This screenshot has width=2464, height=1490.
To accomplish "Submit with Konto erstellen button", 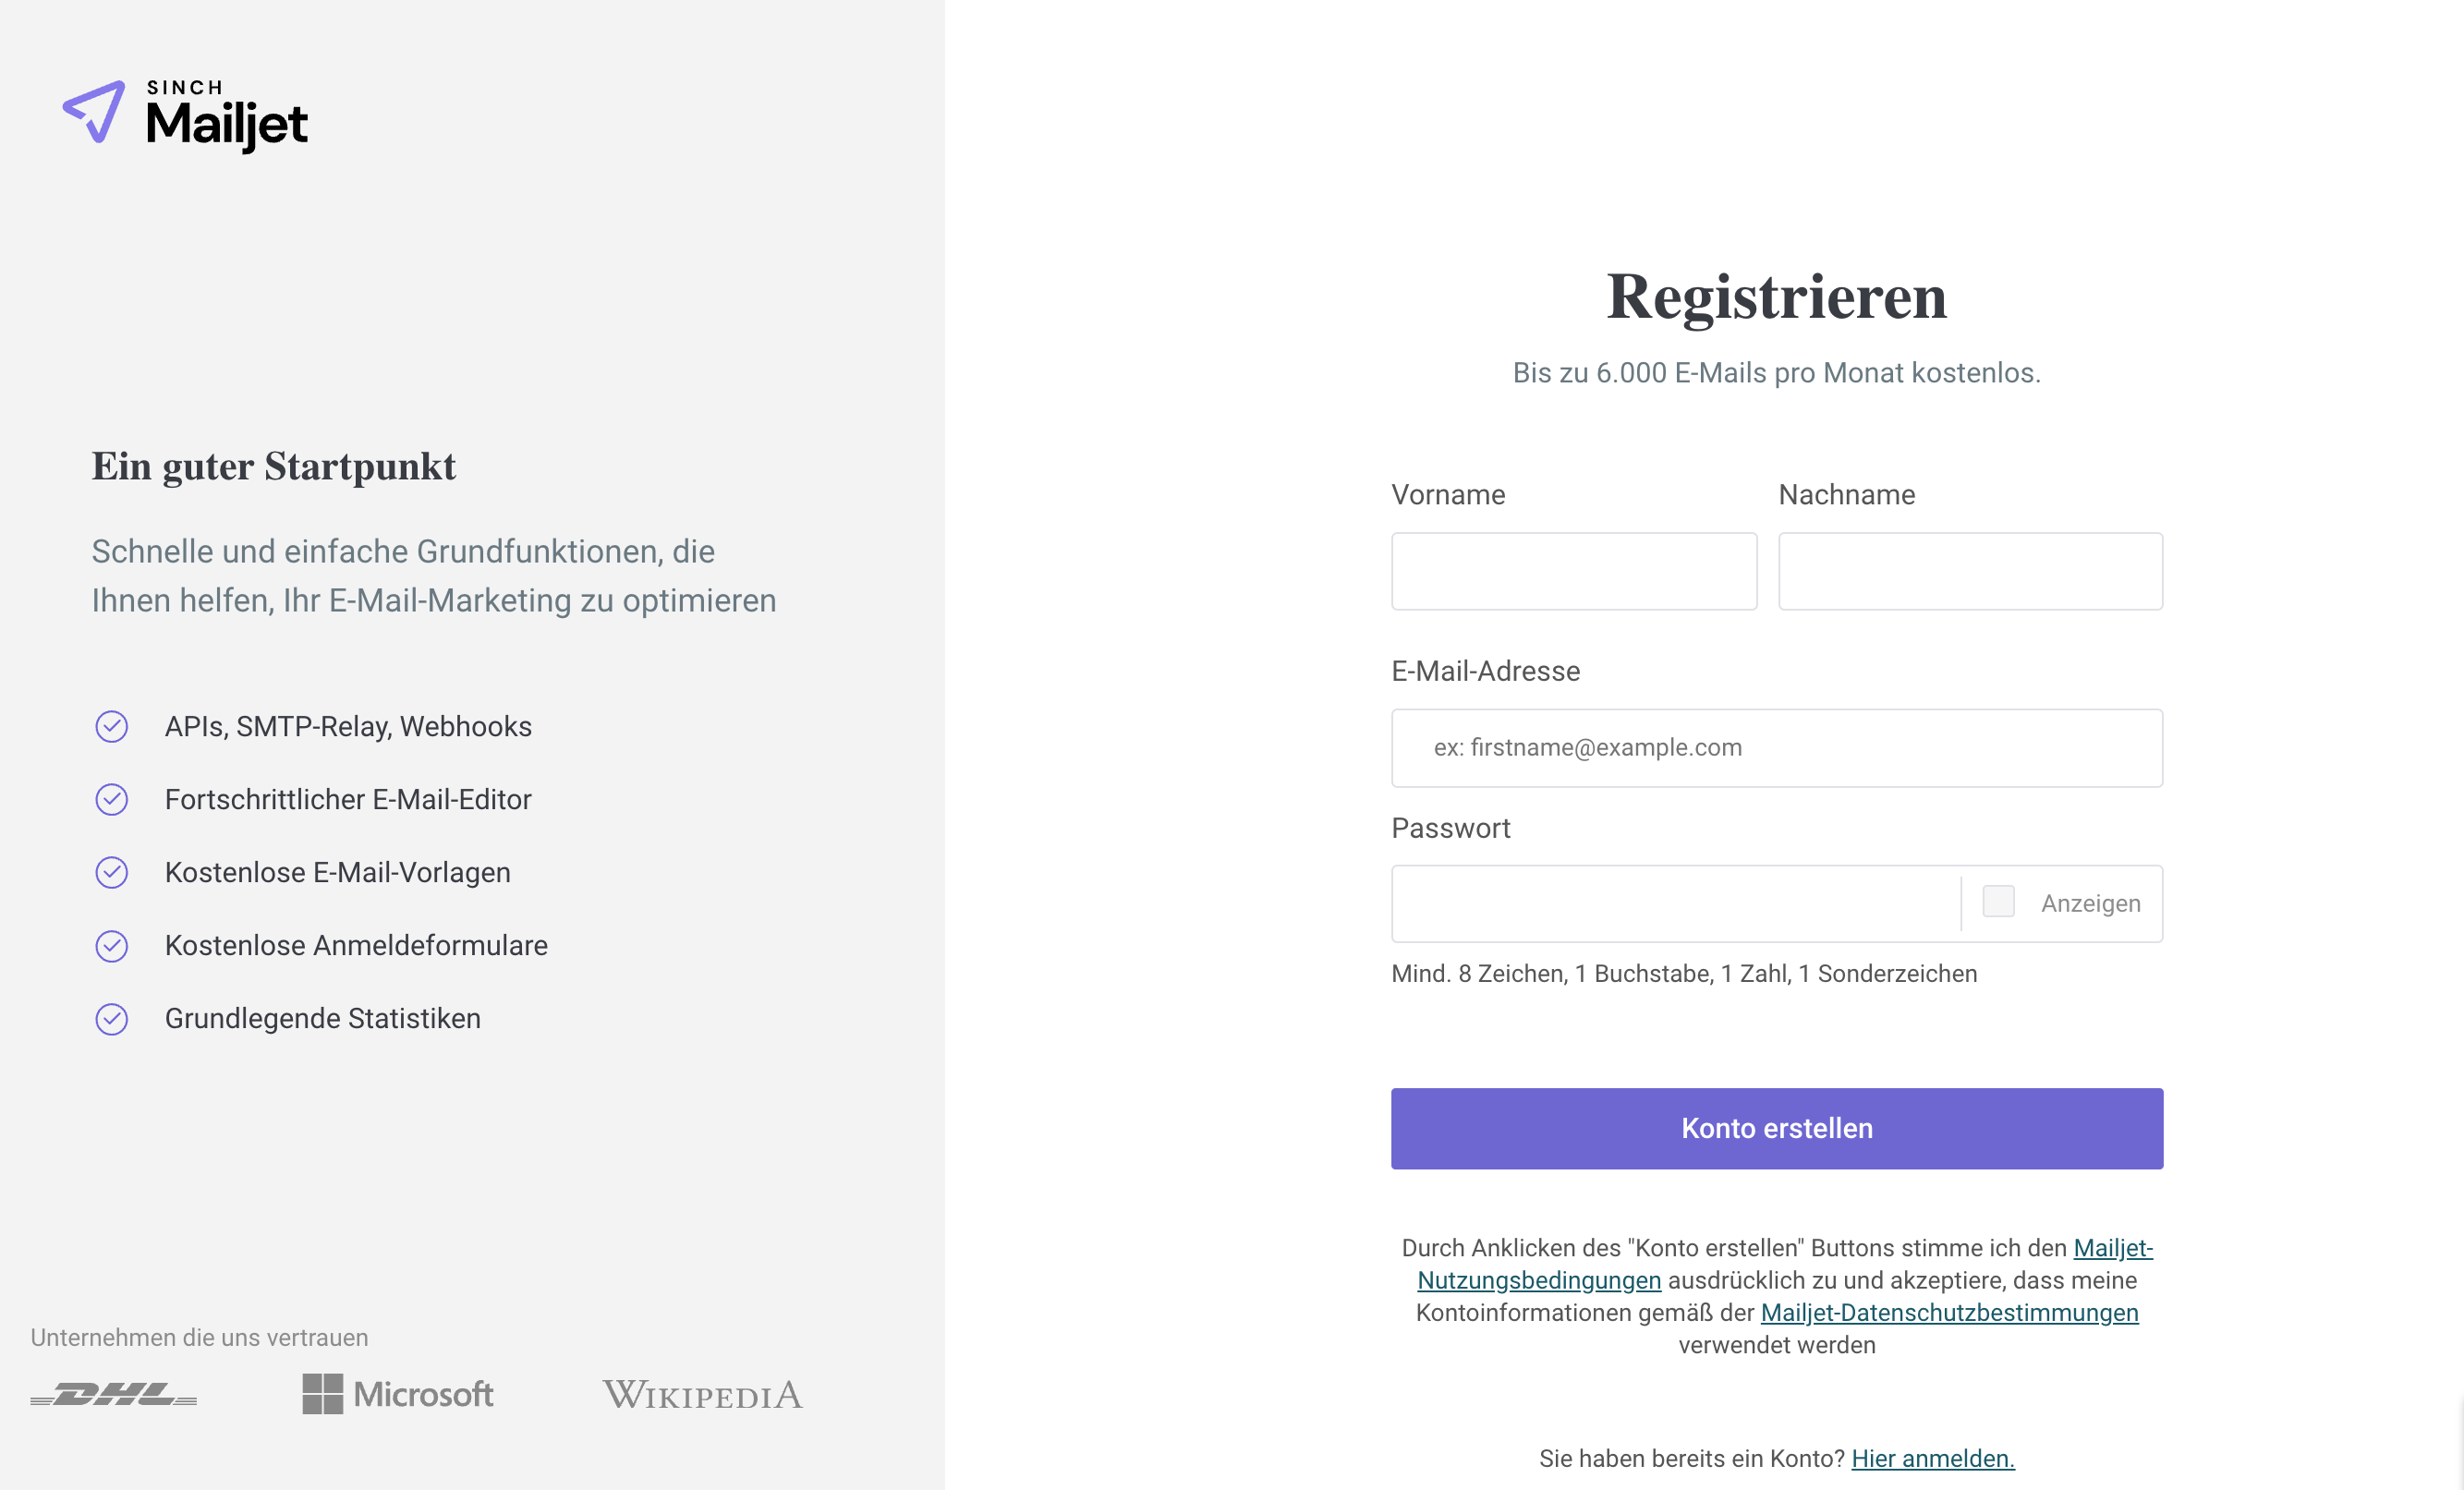I will (1777, 1129).
